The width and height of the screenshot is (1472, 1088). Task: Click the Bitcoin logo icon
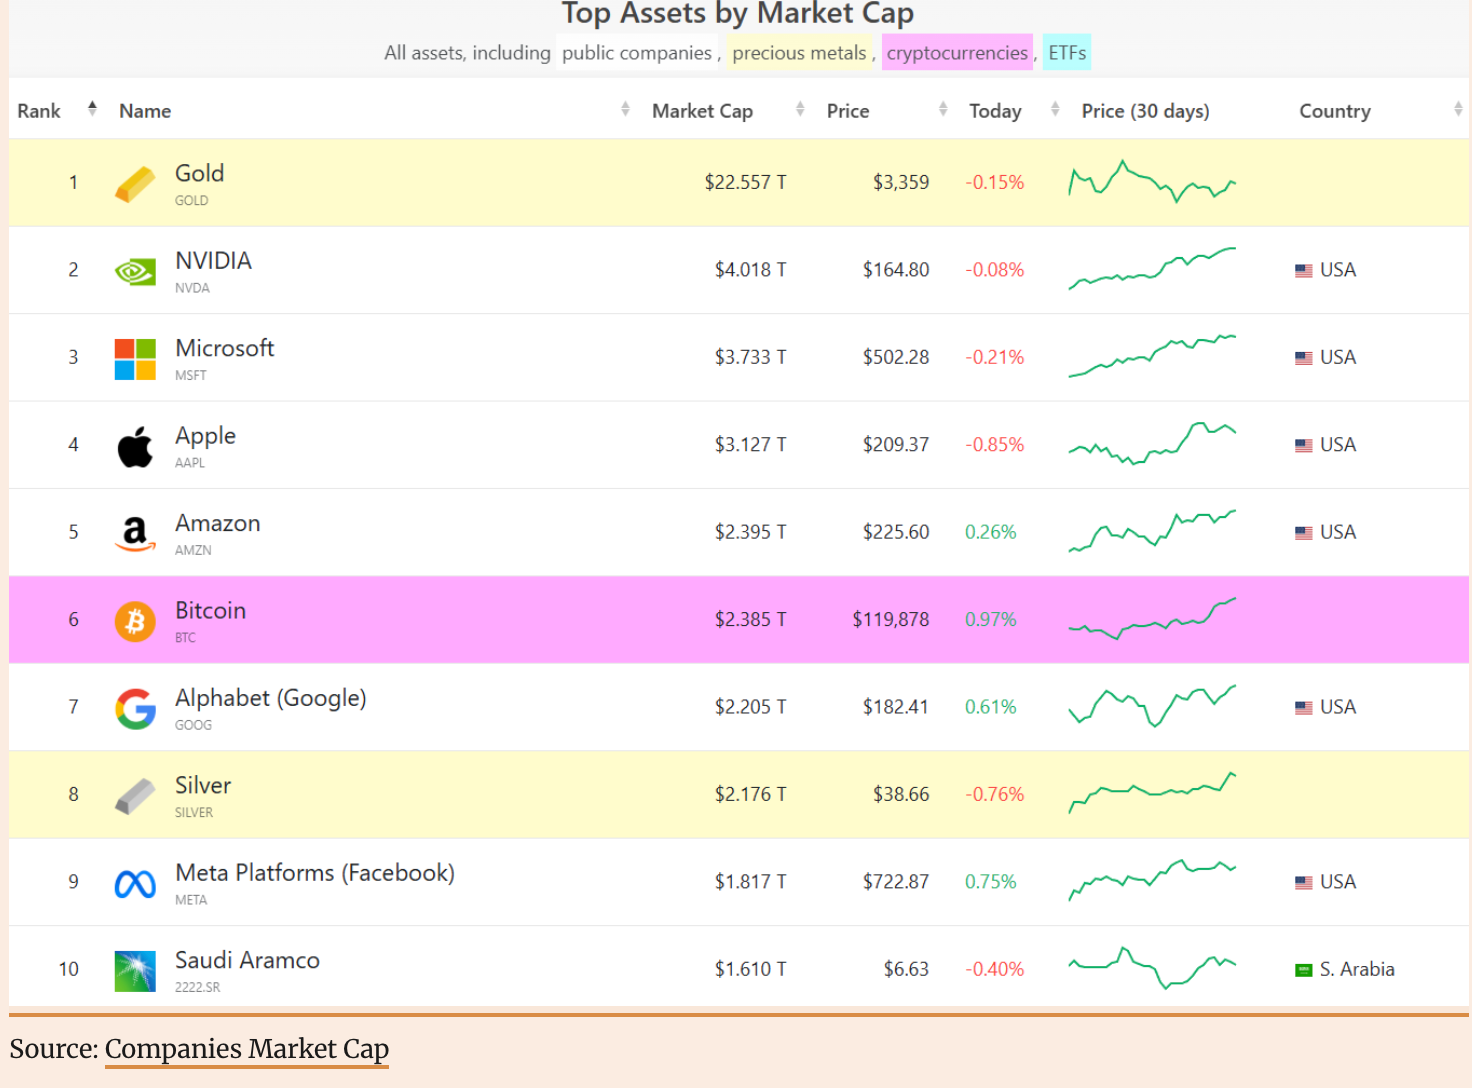pos(135,621)
